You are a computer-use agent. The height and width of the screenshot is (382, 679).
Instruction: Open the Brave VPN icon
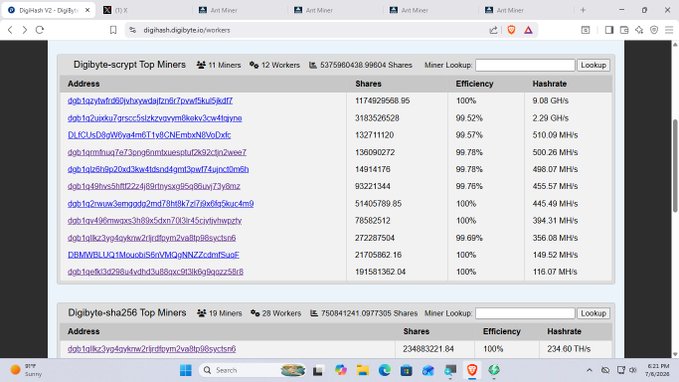[654, 30]
